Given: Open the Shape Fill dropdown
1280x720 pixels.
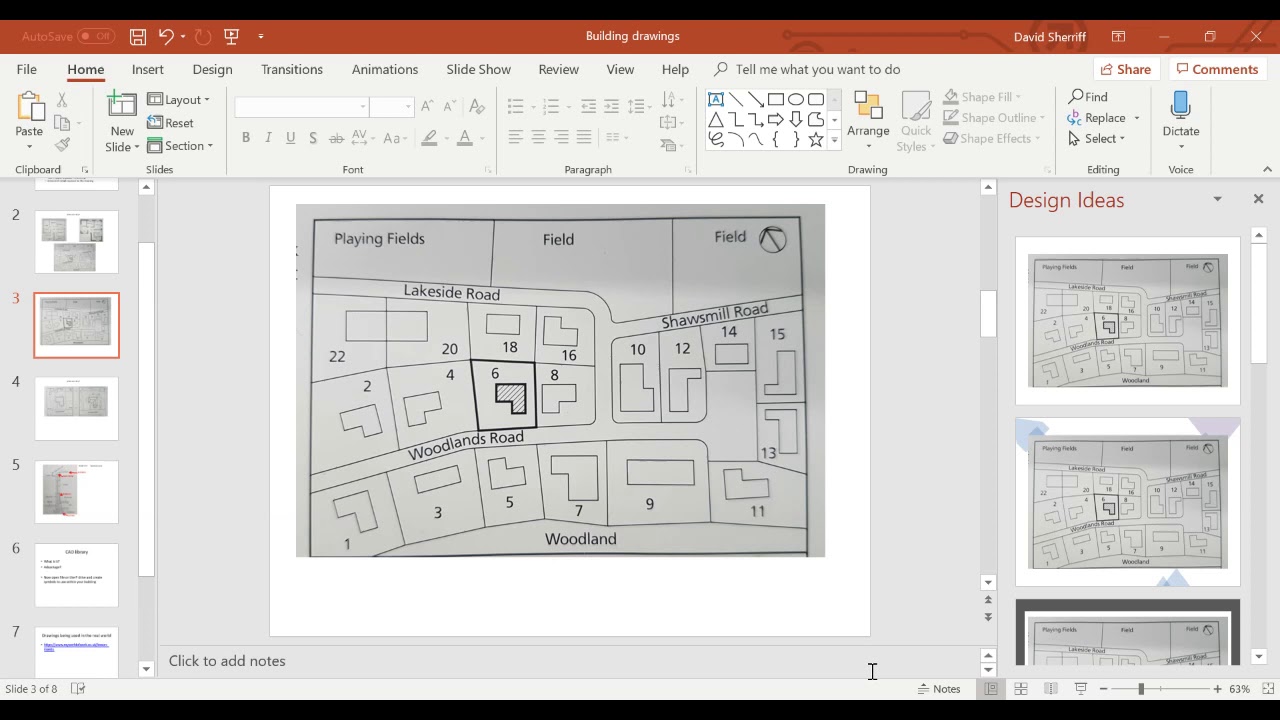Looking at the screenshot, I should (983, 97).
